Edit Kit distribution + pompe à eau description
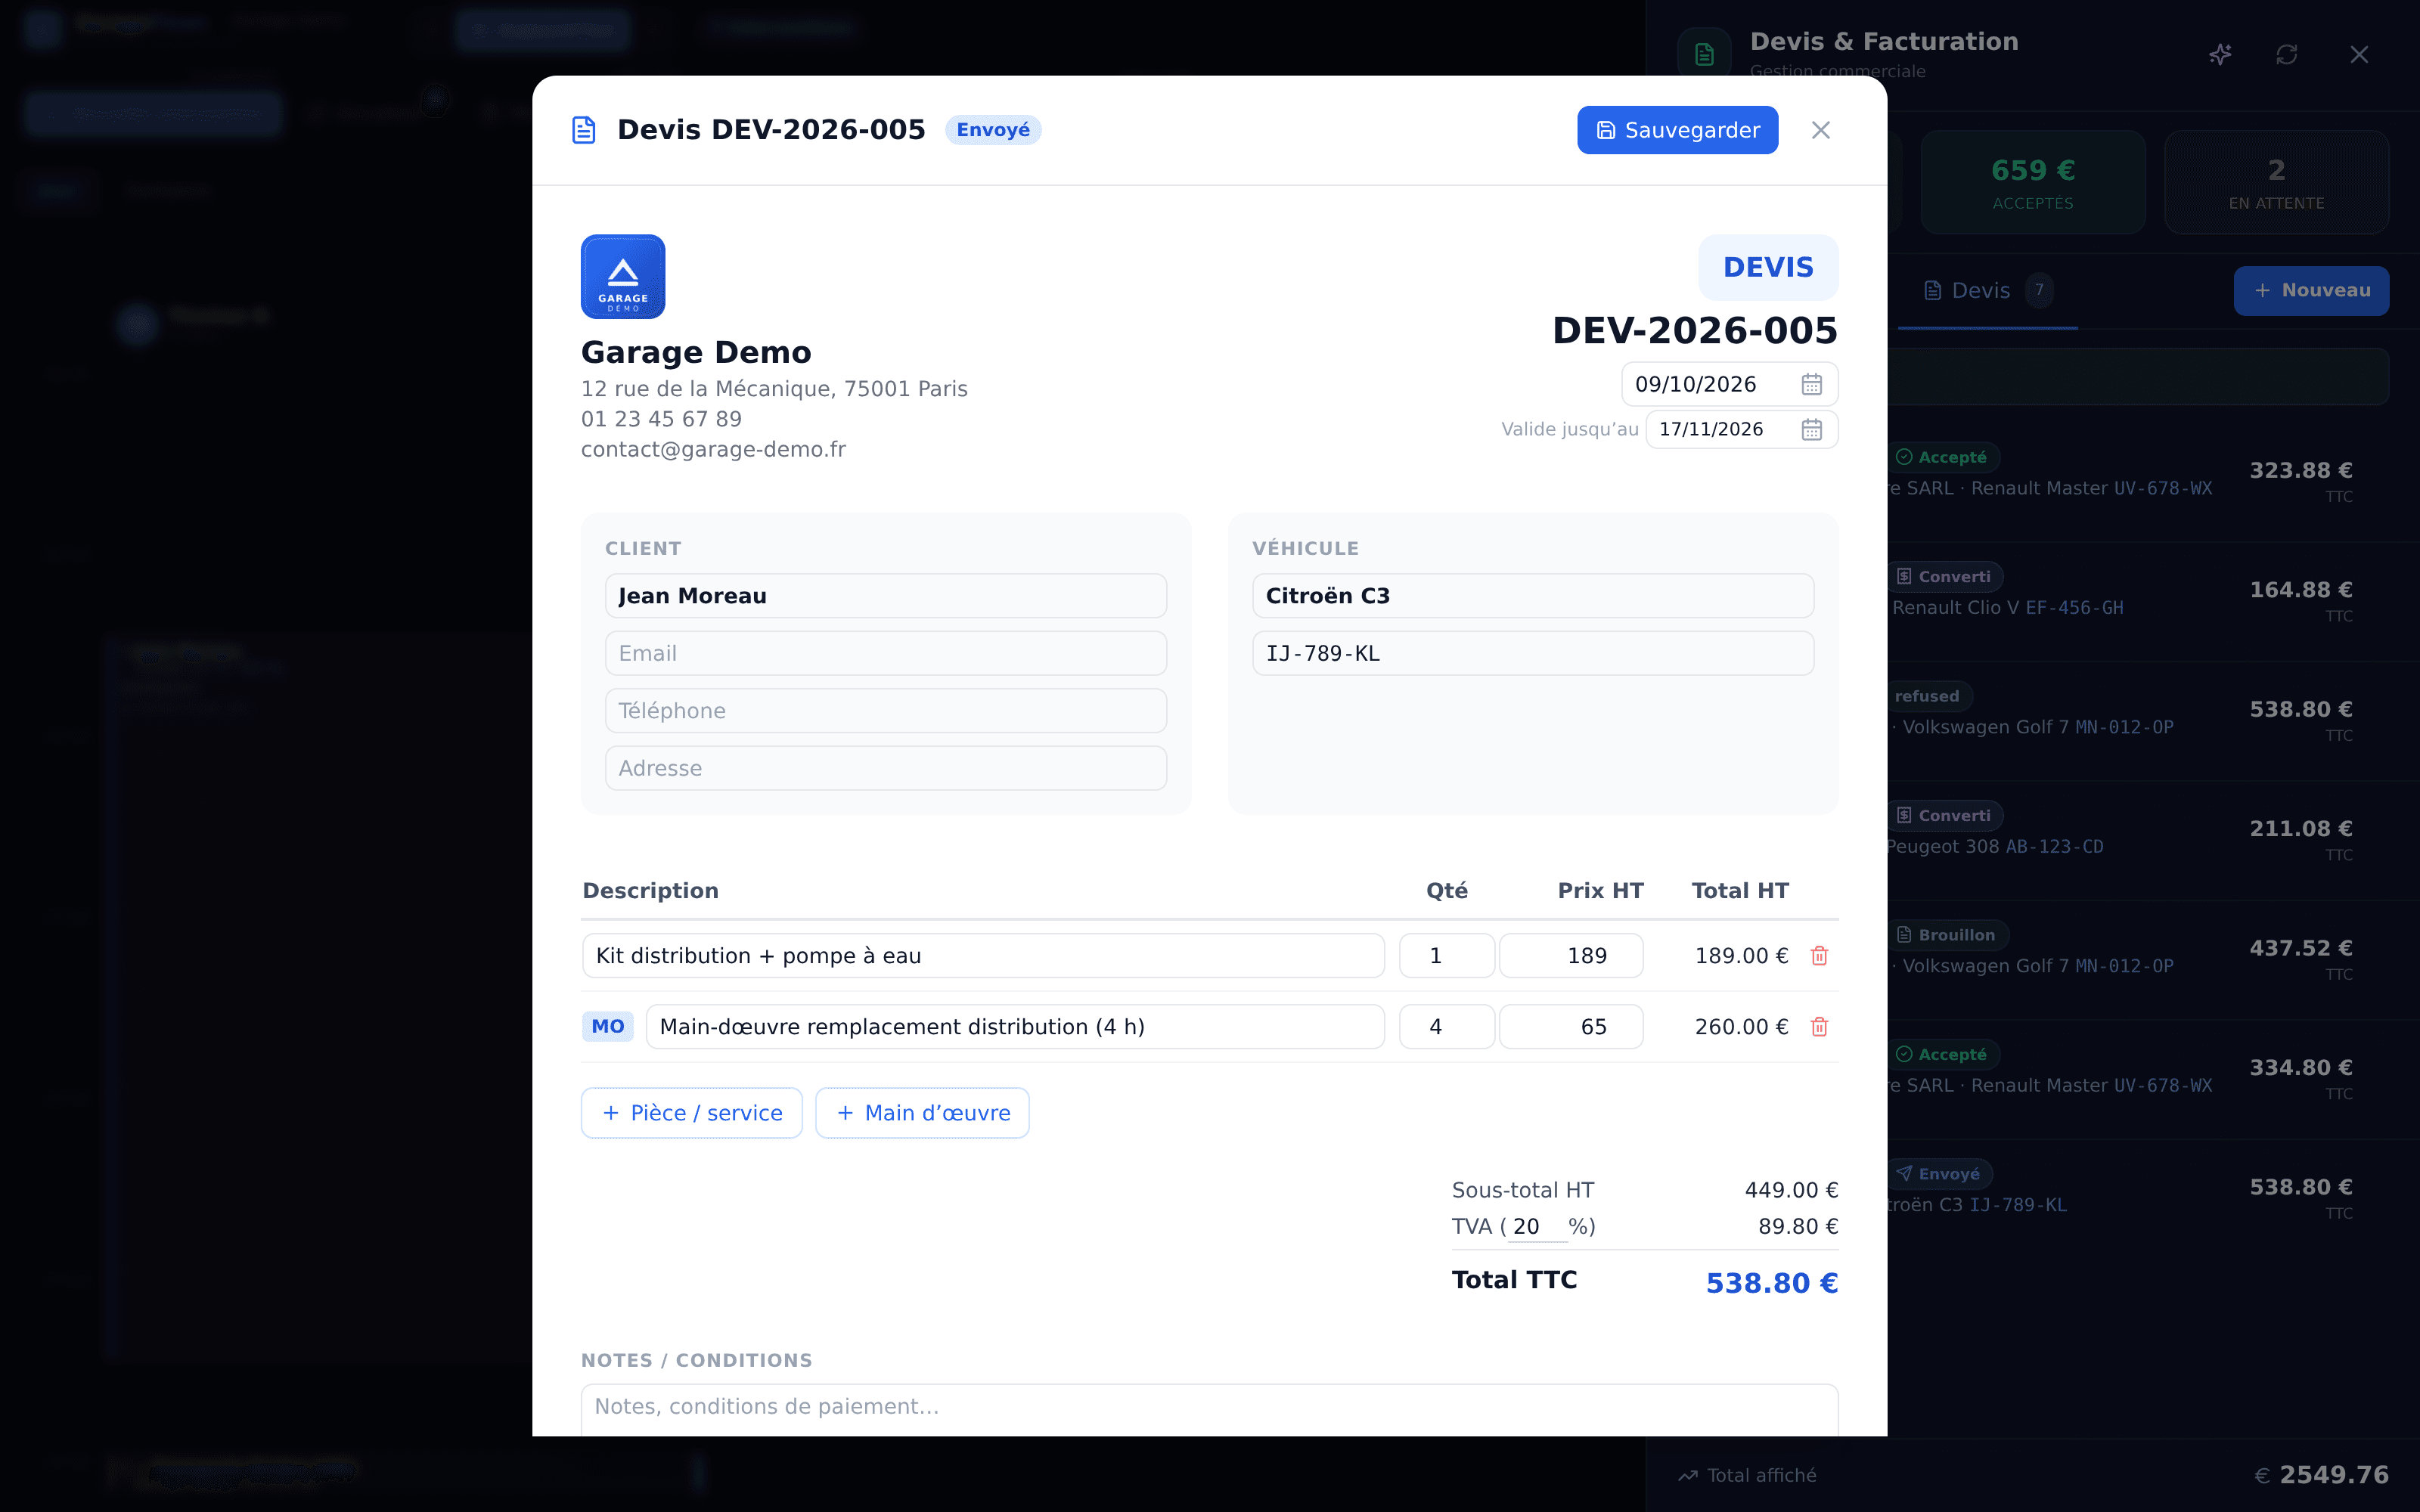The image size is (2420, 1512). tap(983, 956)
